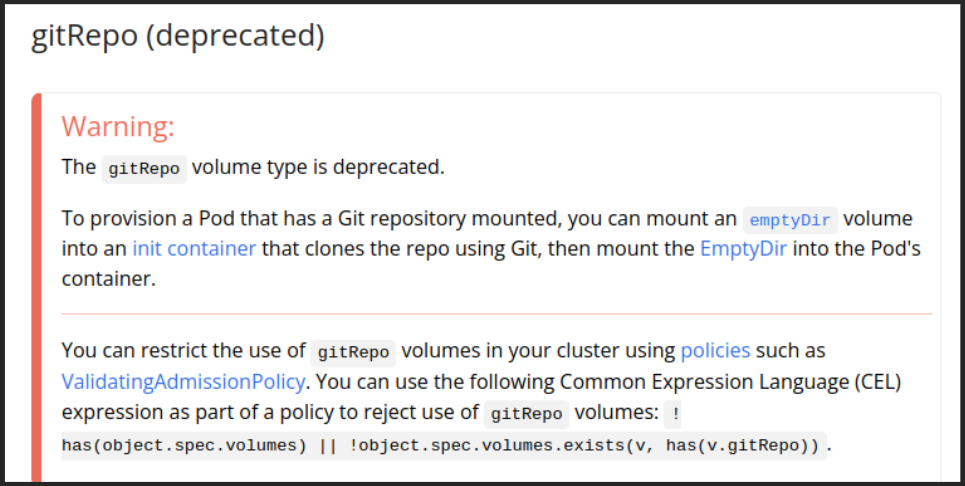This screenshot has height=486, width=965.
Task: Click the has(object.spec.volumes) CEL expression line
Action: coord(444,445)
